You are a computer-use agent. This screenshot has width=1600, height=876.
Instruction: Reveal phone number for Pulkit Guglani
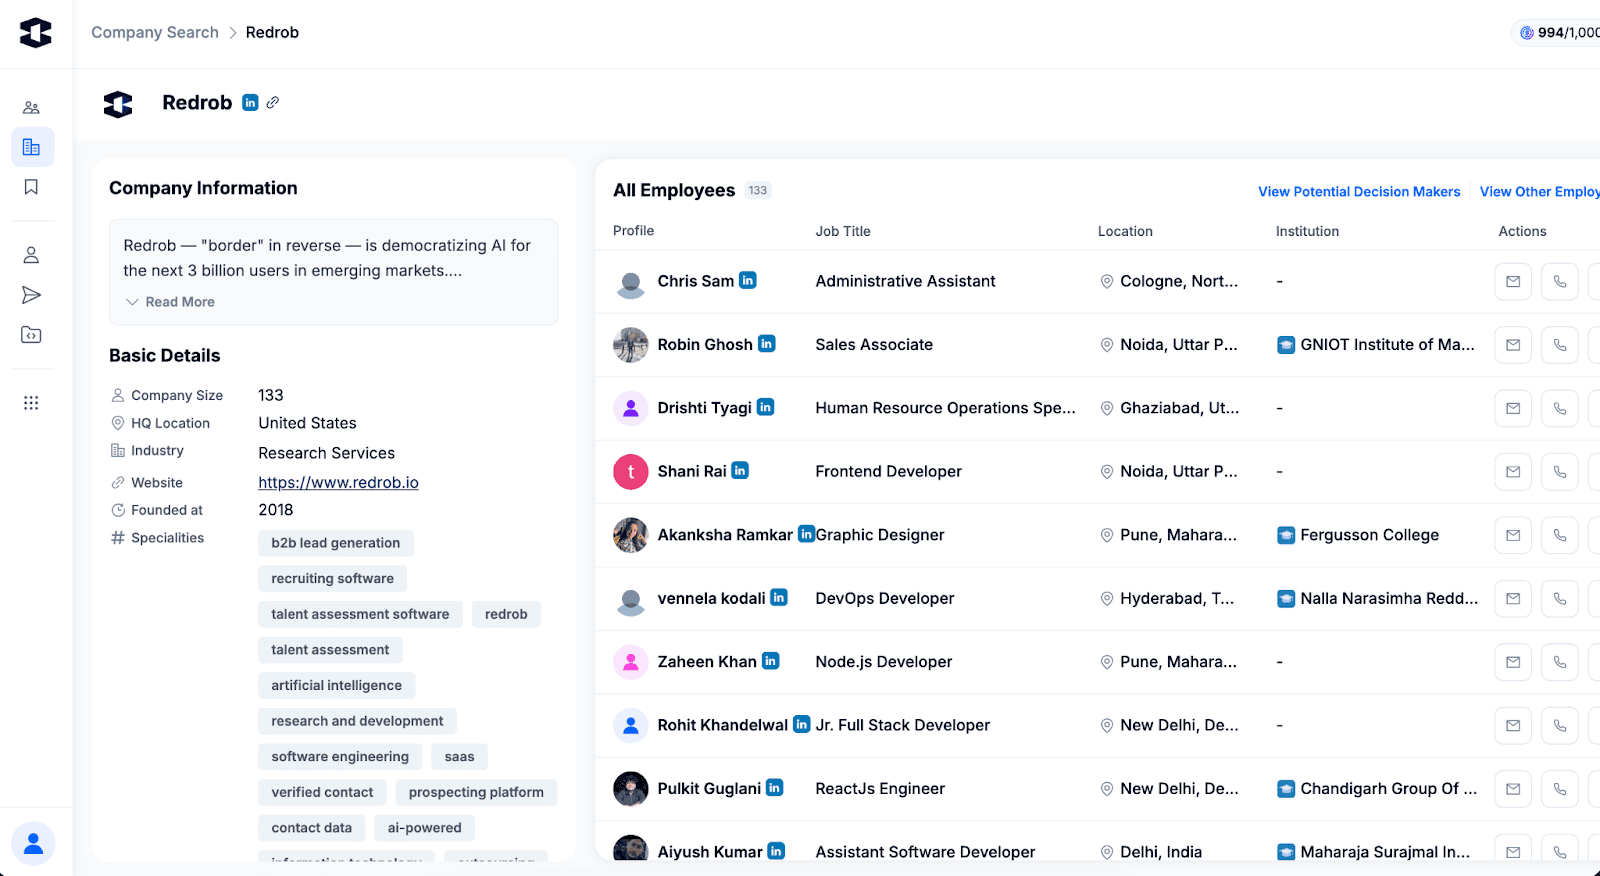(x=1560, y=789)
